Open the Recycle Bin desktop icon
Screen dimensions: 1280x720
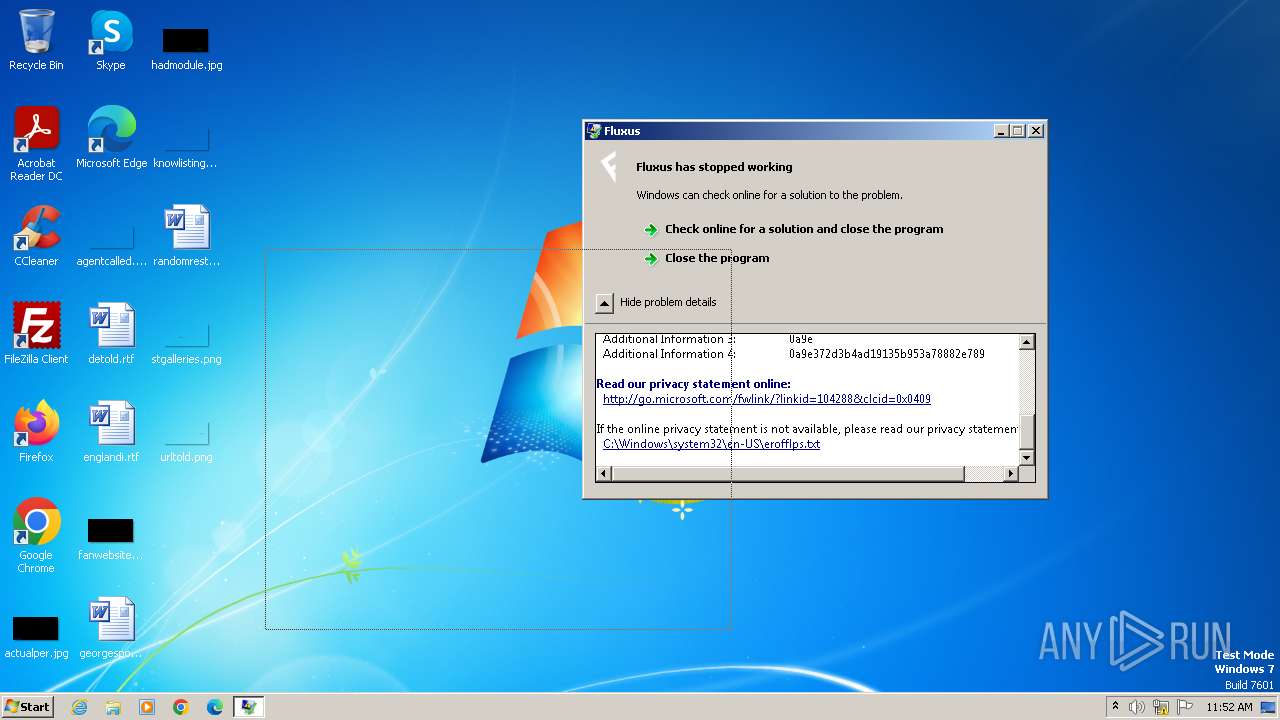pos(36,40)
